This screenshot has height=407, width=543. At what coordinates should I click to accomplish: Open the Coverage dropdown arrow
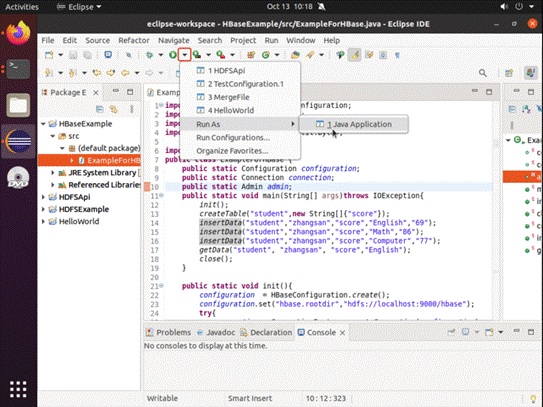pyautogui.click(x=208, y=55)
